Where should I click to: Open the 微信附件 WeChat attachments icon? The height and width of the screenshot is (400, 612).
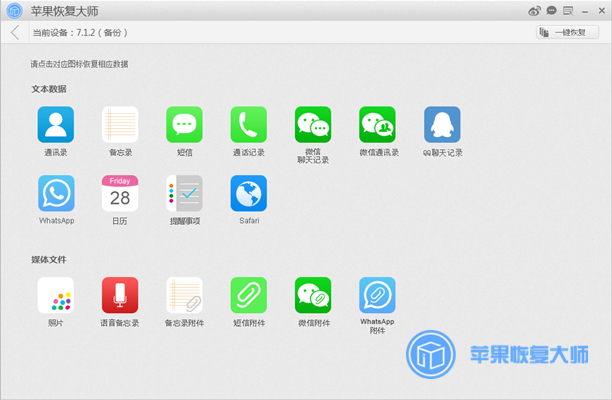pos(313,295)
